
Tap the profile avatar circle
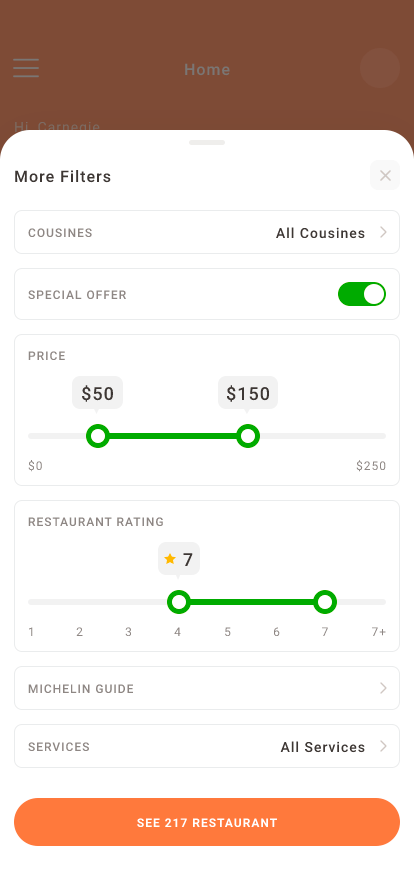point(380,68)
